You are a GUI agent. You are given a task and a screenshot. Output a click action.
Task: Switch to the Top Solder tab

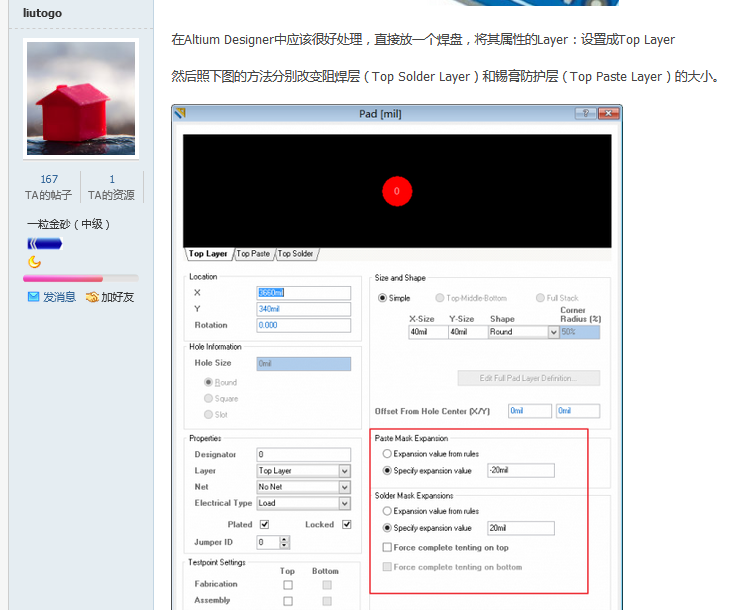295,254
